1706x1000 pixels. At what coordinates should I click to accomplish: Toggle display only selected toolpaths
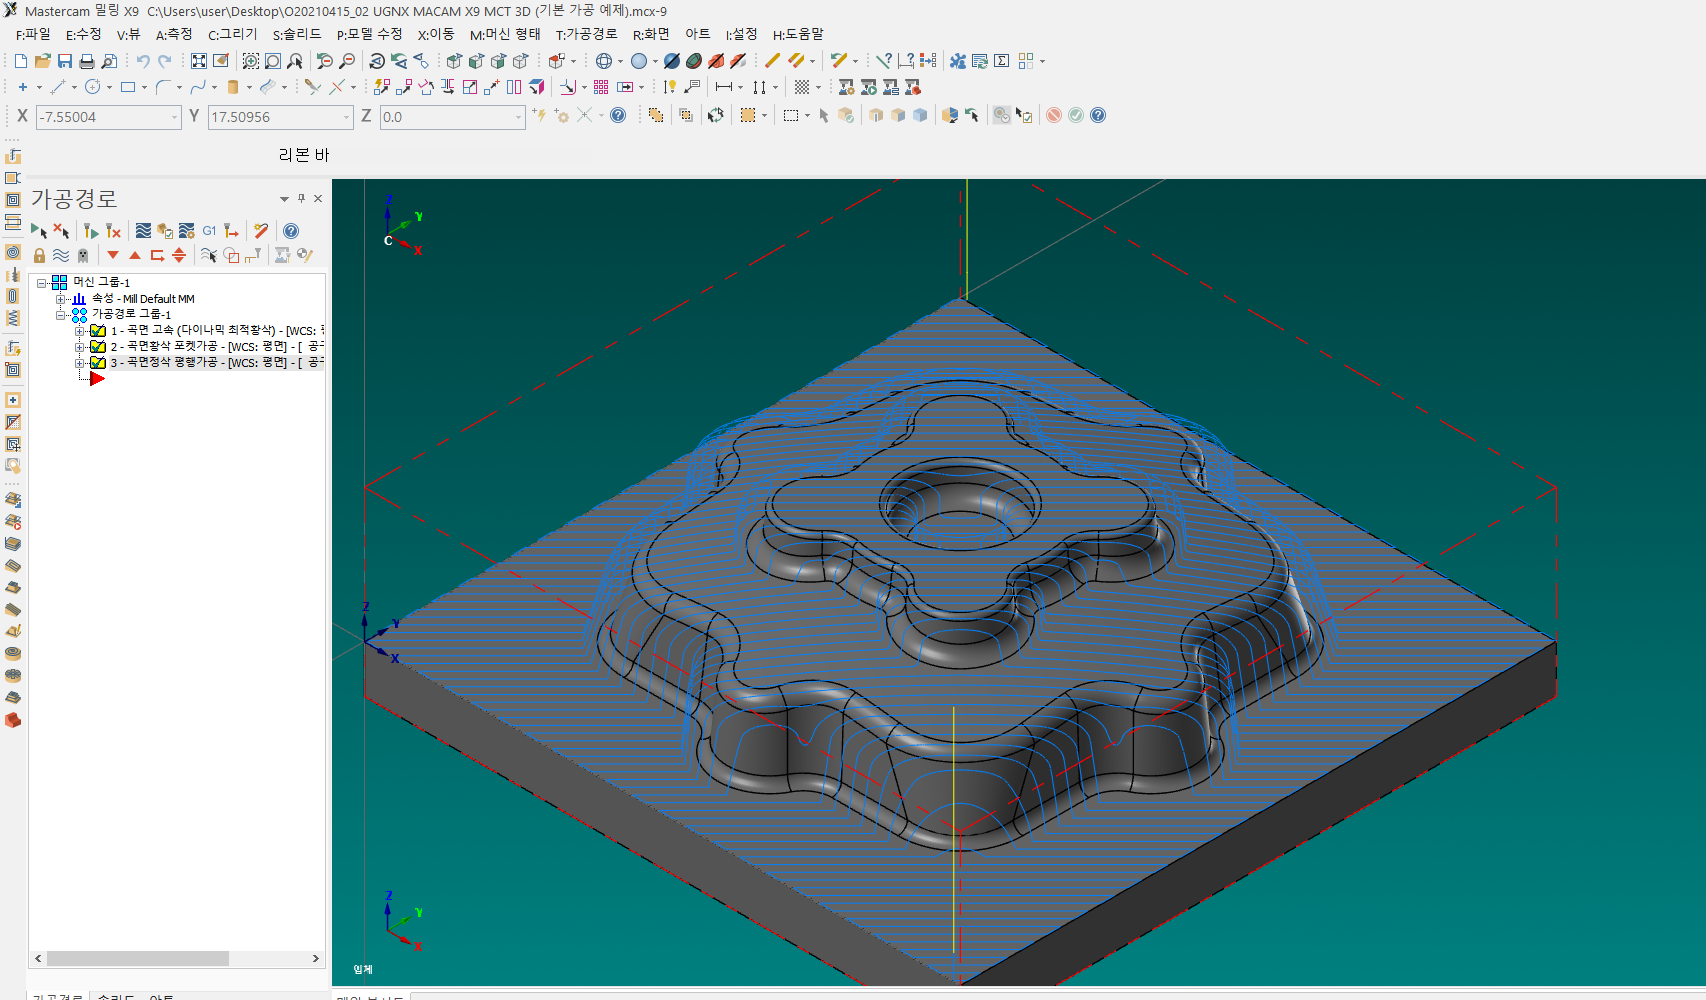(x=209, y=255)
